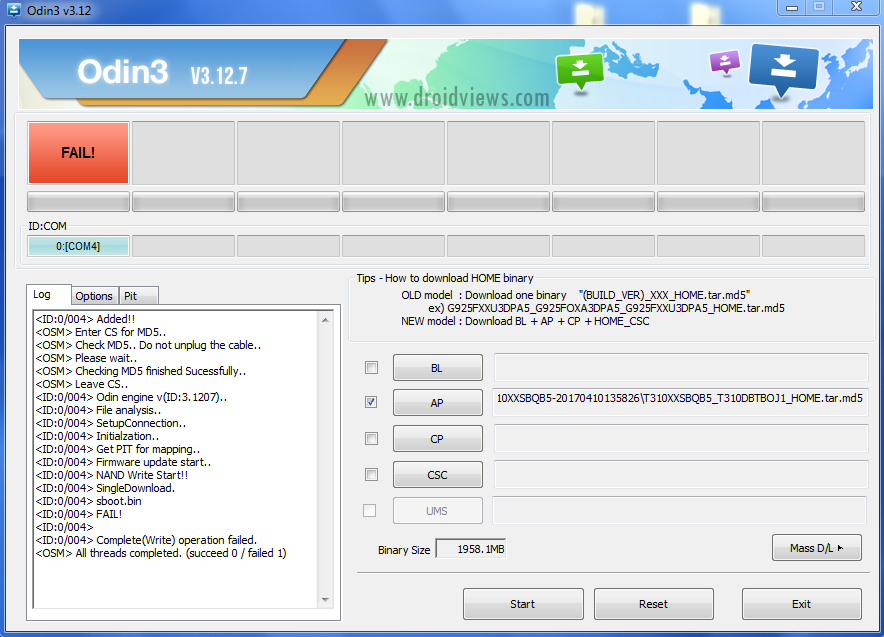
Task: Uncheck the AP file checkbox
Action: (371, 402)
